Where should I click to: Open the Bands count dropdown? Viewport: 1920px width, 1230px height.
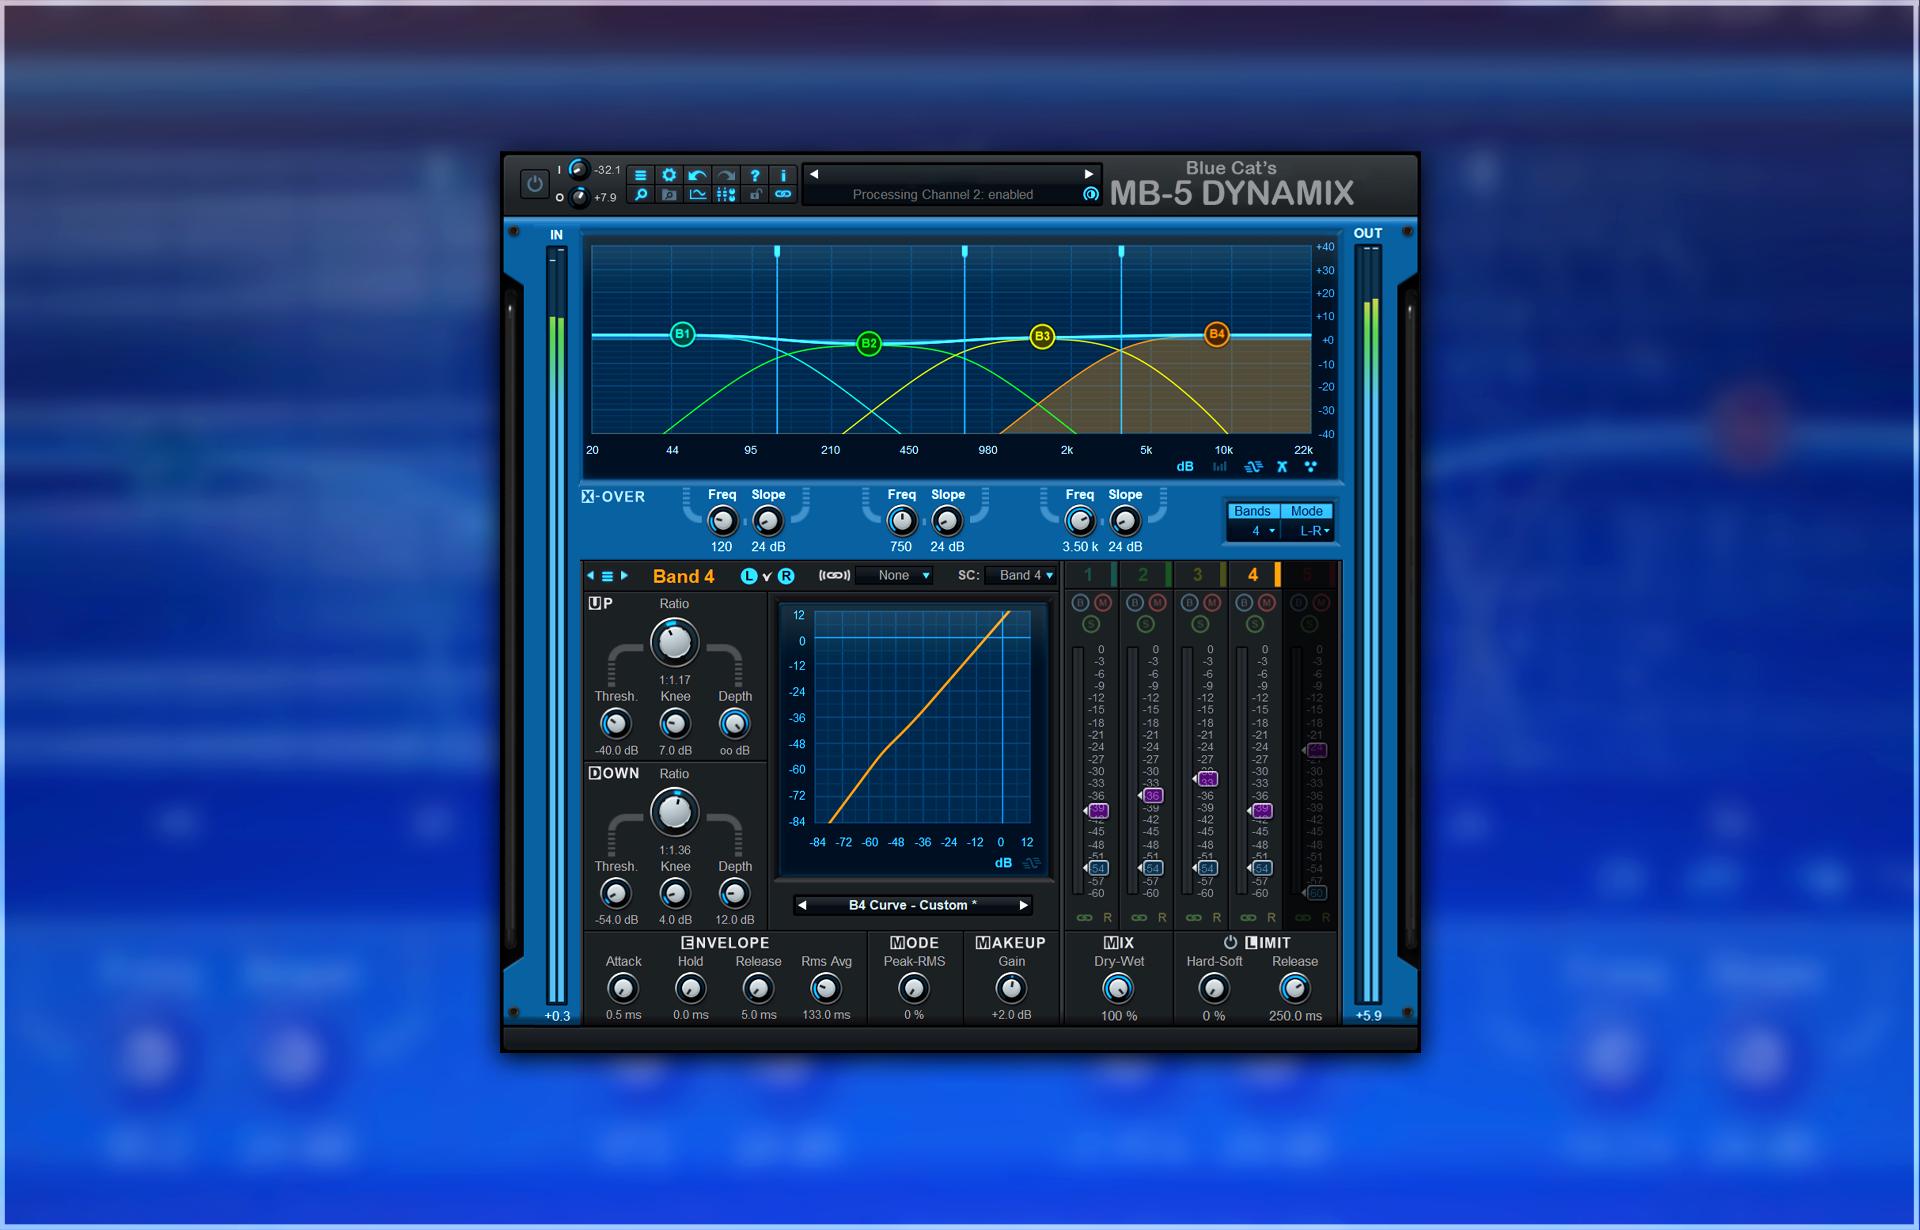(x=1254, y=531)
